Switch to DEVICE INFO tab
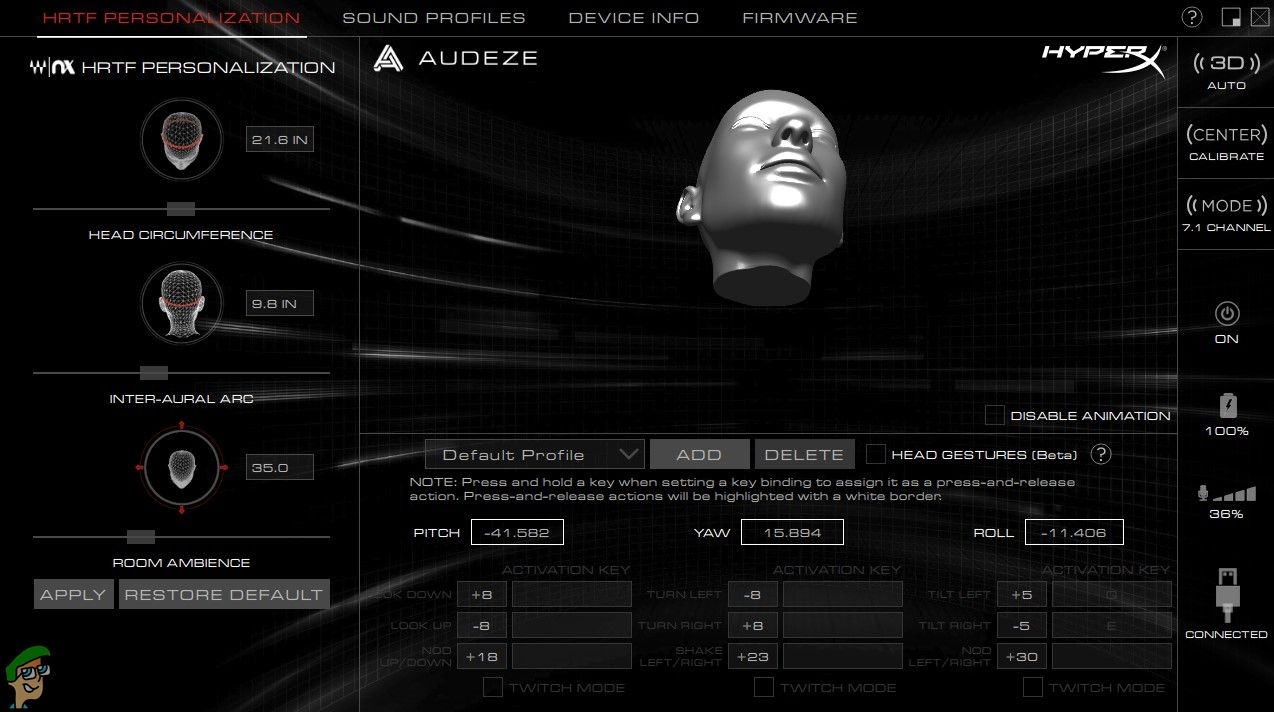Viewport: 1274px width, 712px height. (634, 18)
